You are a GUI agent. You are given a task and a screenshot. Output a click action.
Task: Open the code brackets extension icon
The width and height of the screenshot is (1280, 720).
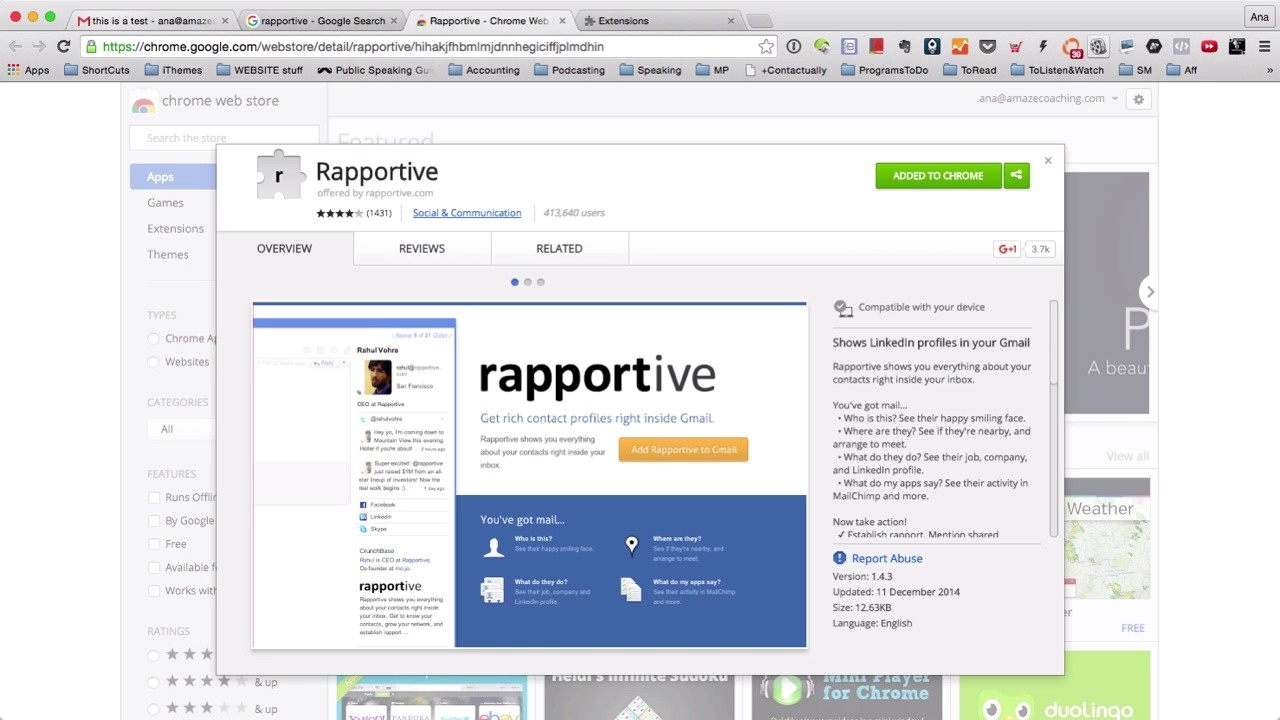coord(1181,46)
